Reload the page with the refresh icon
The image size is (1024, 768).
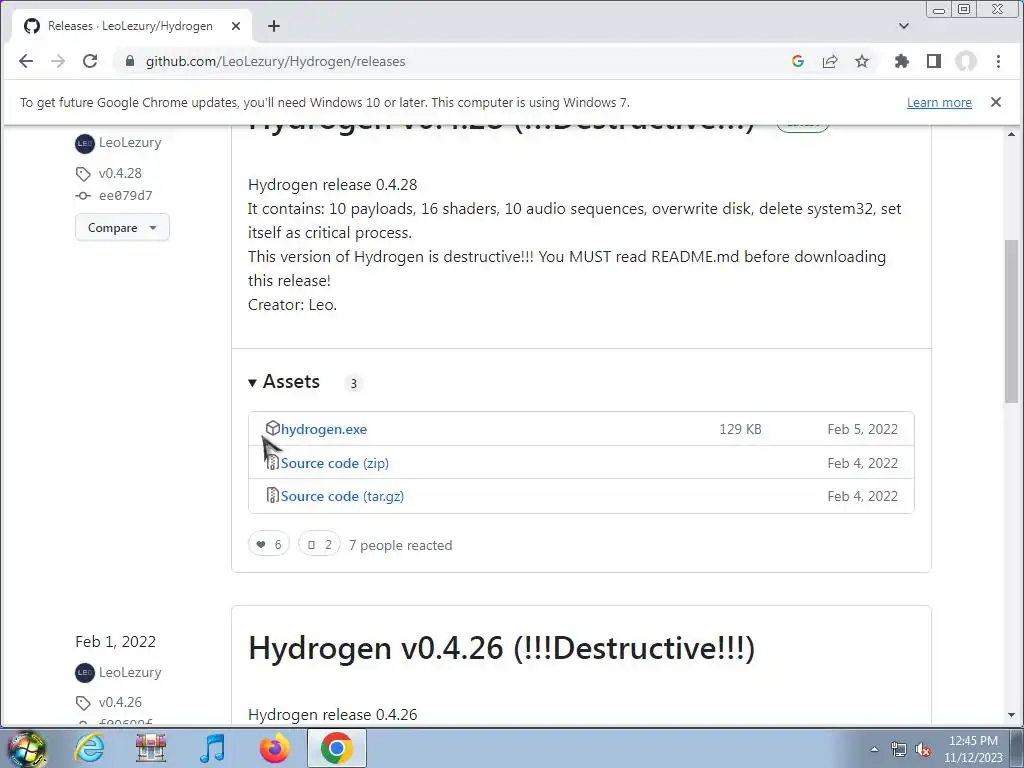[x=90, y=61]
